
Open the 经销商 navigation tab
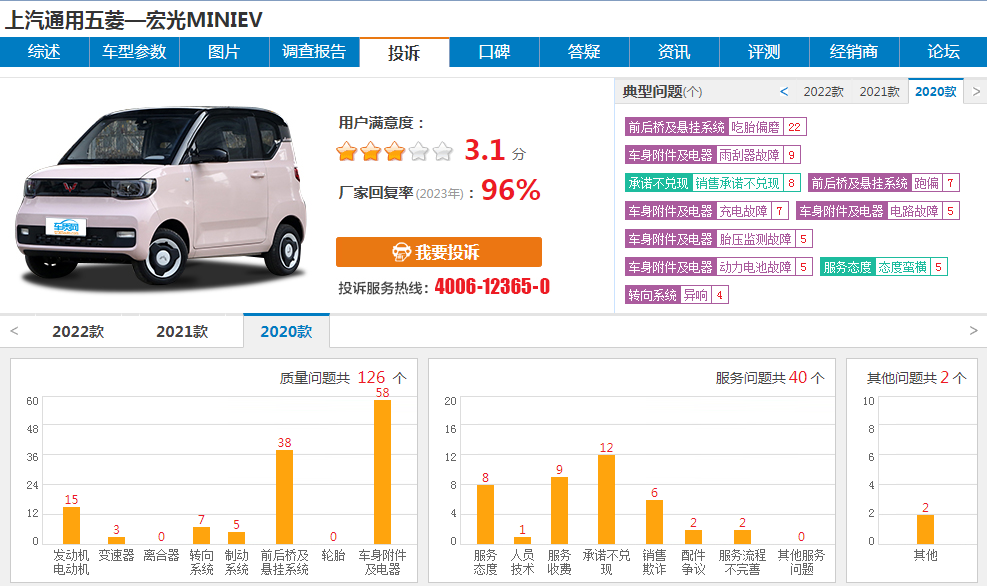(x=854, y=52)
